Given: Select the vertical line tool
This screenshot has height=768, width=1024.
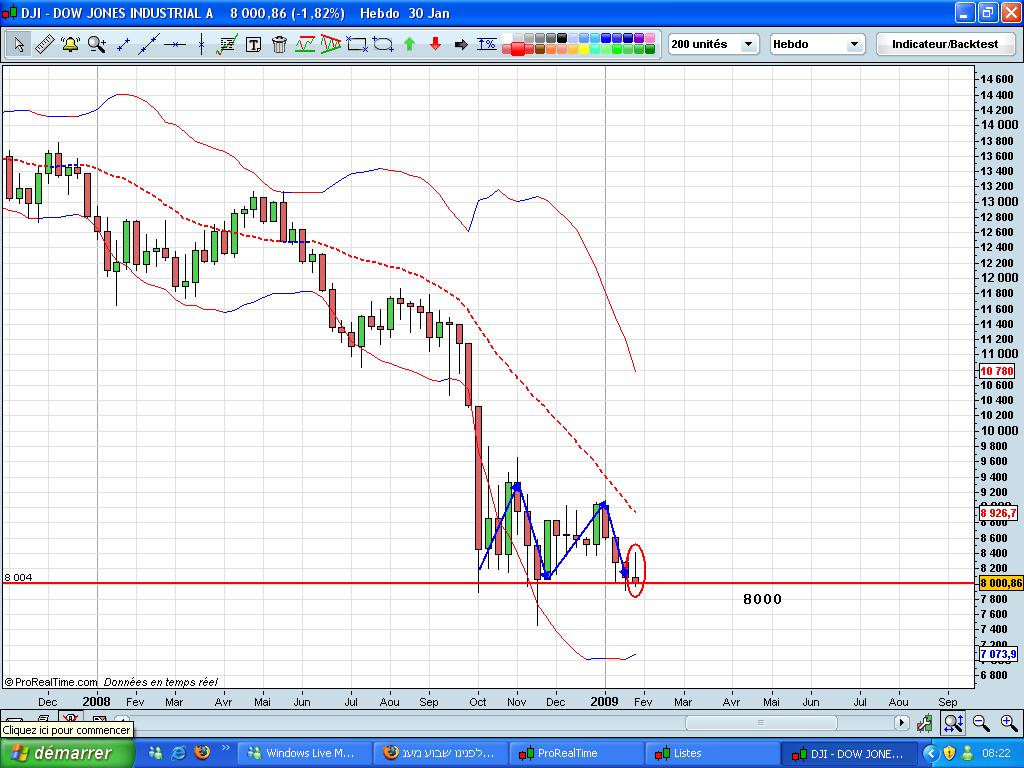Looking at the screenshot, I should pos(201,44).
